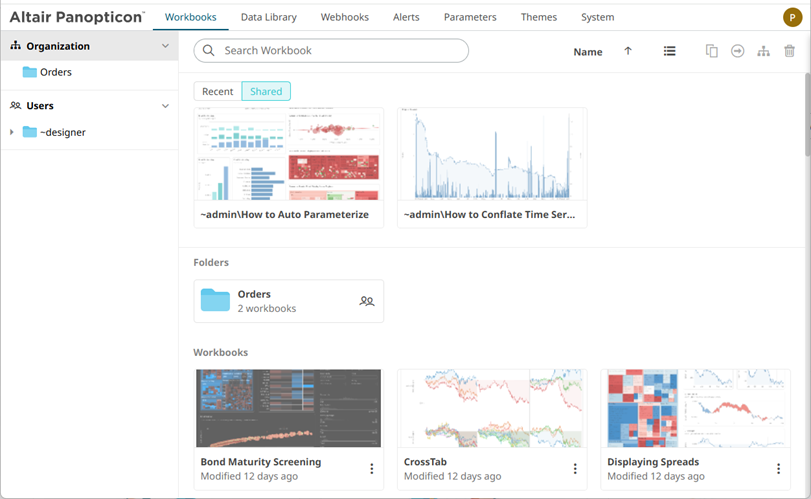Viewport: 811px width, 499px height.
Task: Open the Orders folder card title
Action: click(x=254, y=294)
